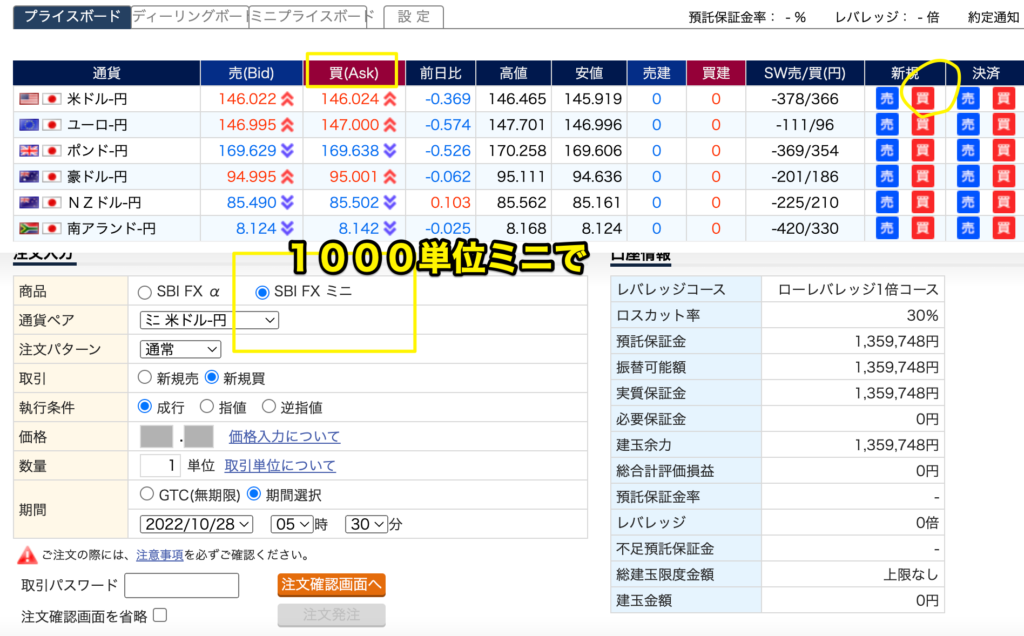Click settlement sell icon for ユーロ-円
Viewport: 1024px width, 636px height.
(968, 125)
